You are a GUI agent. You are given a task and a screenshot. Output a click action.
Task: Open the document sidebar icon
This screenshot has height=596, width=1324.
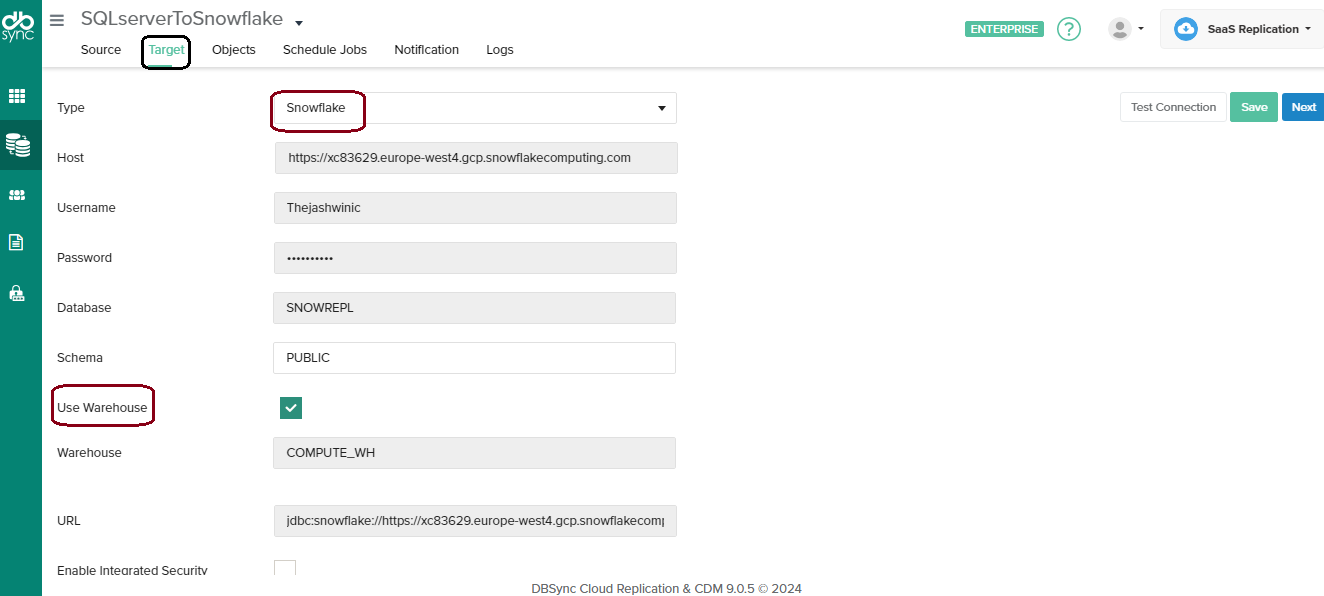(x=17, y=242)
